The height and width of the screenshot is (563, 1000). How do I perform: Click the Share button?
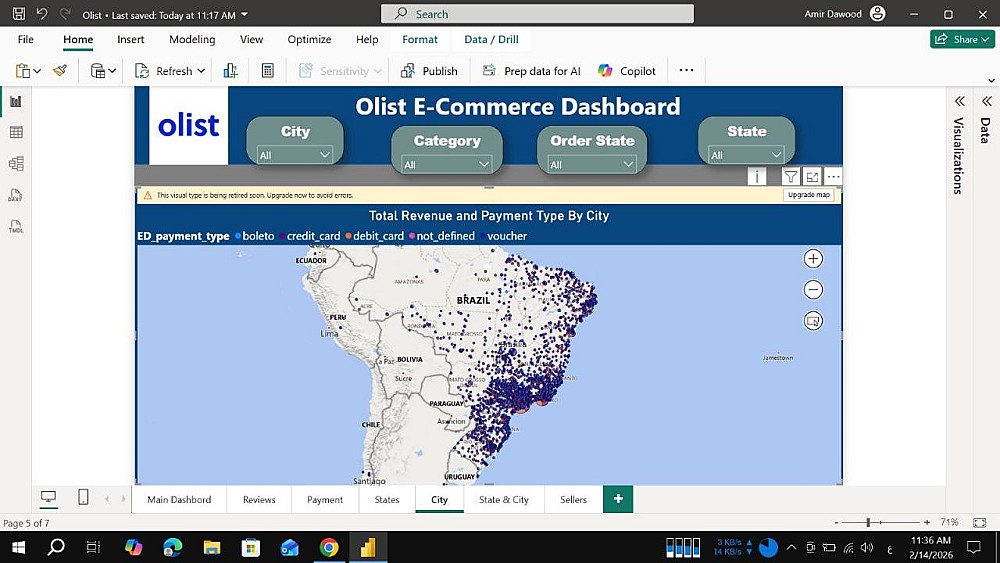962,39
